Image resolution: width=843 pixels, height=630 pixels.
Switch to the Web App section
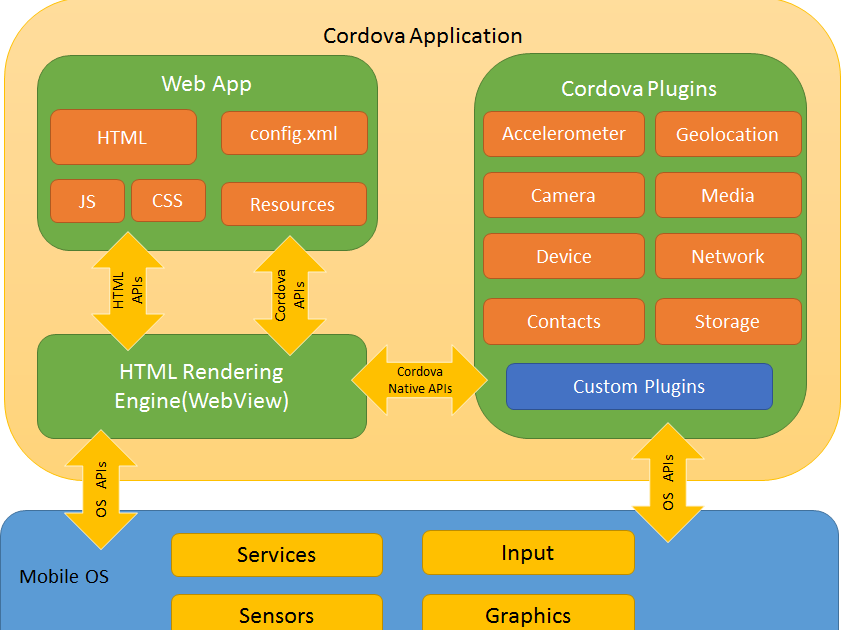pos(205,84)
